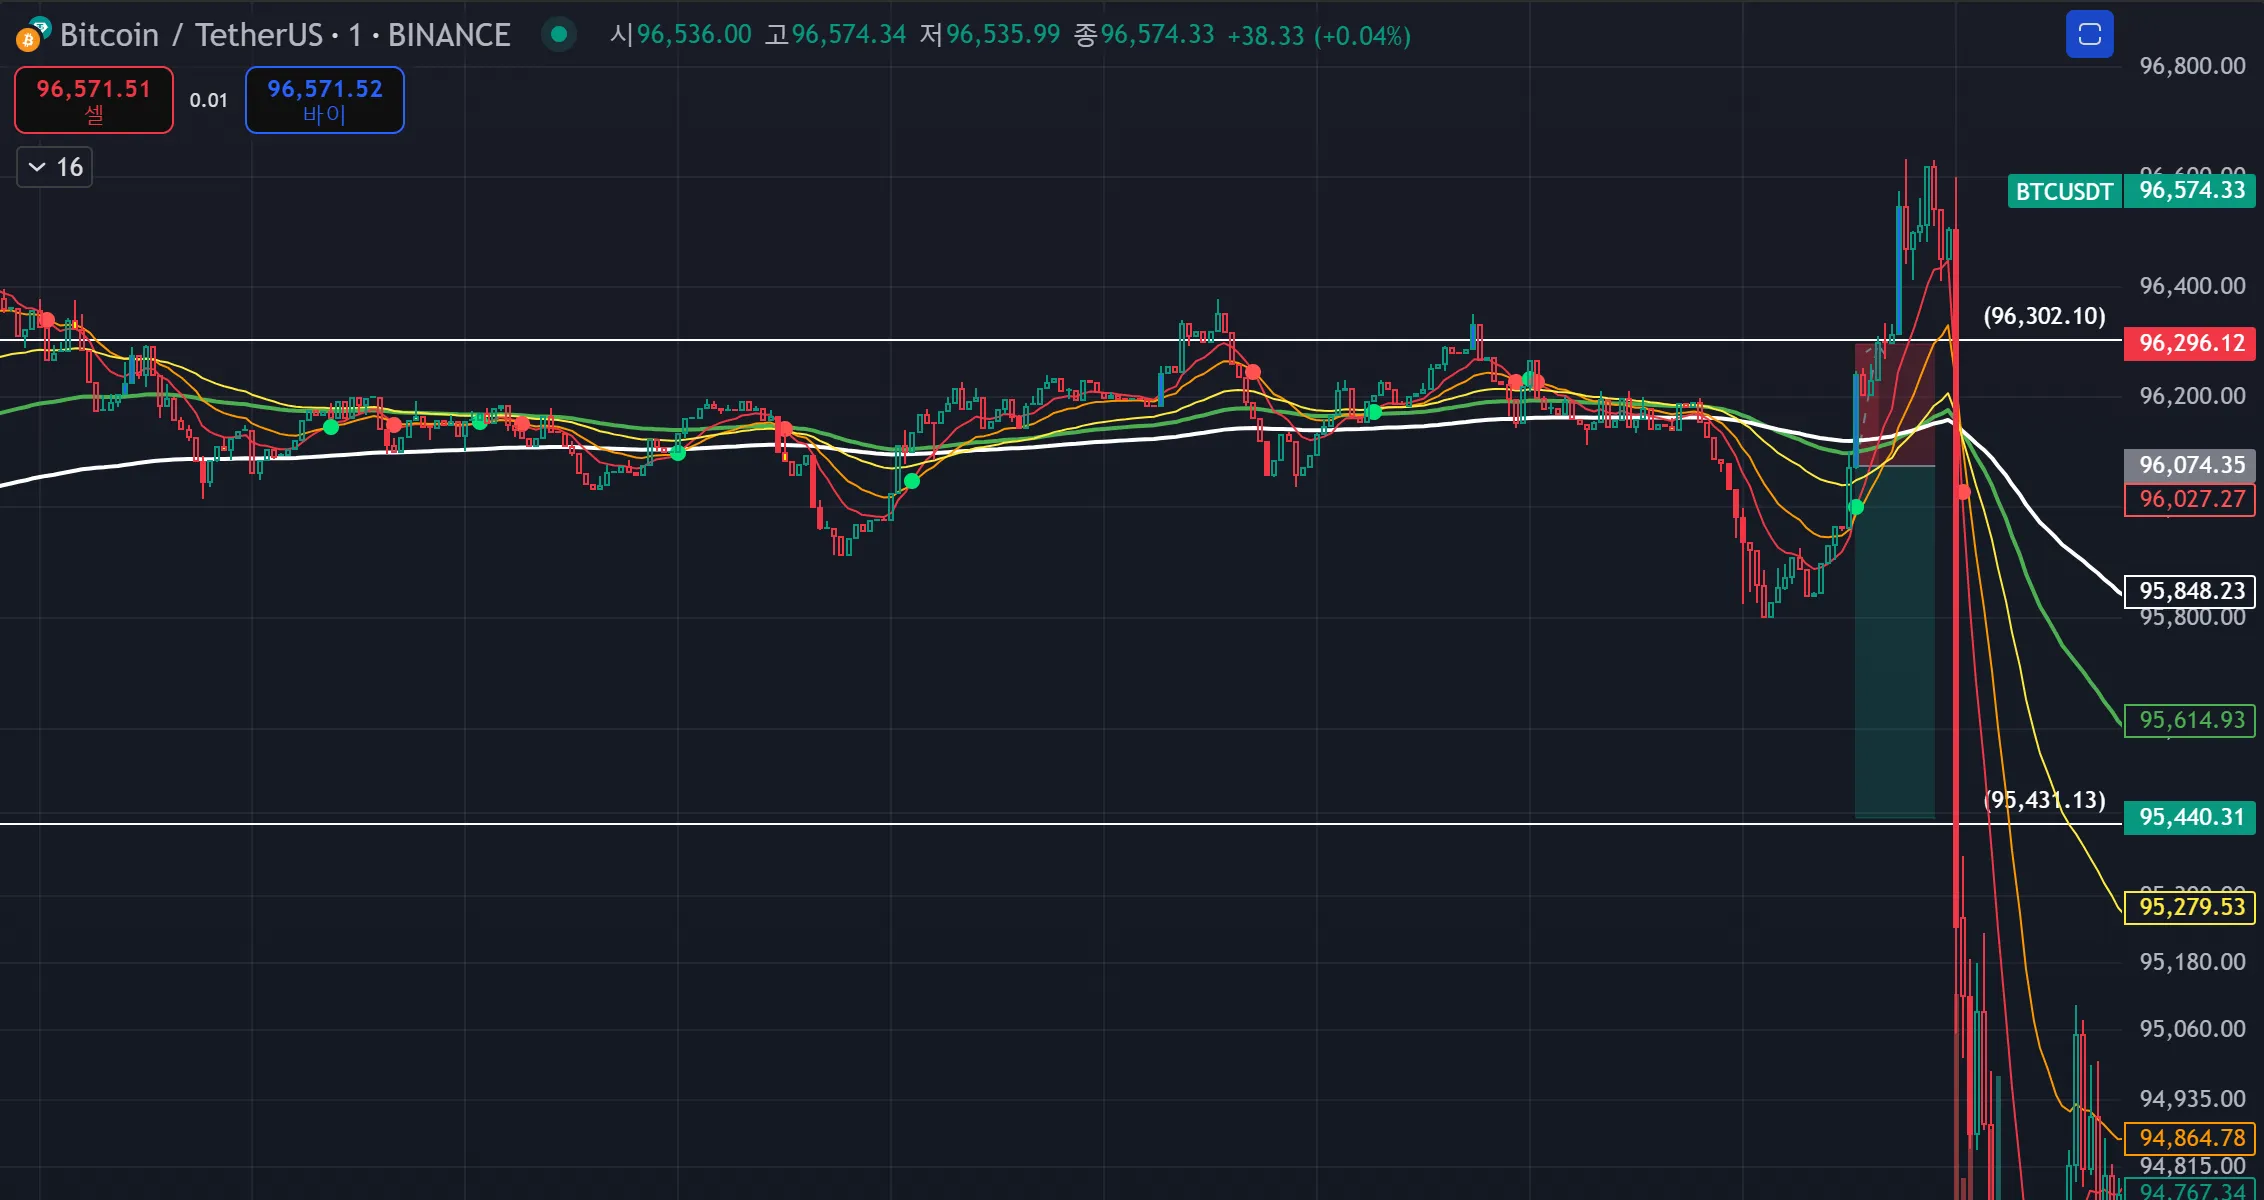Click the Bitcoin symbol logo icon
Image resolution: width=2264 pixels, height=1200 pixels.
(x=32, y=34)
